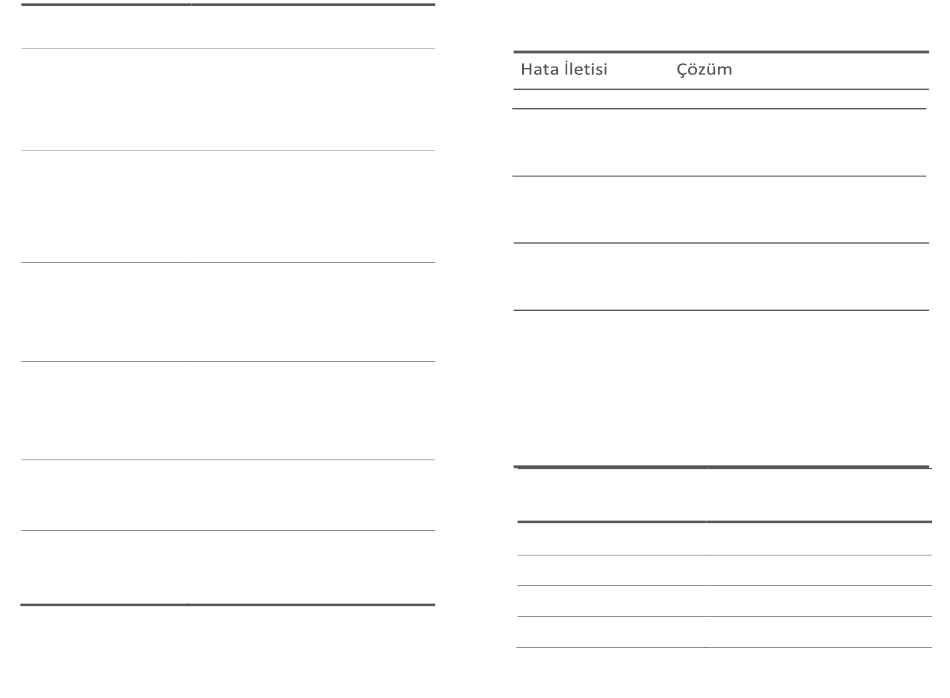Click the Çözüm column header
The image size is (950, 698).
(x=704, y=69)
